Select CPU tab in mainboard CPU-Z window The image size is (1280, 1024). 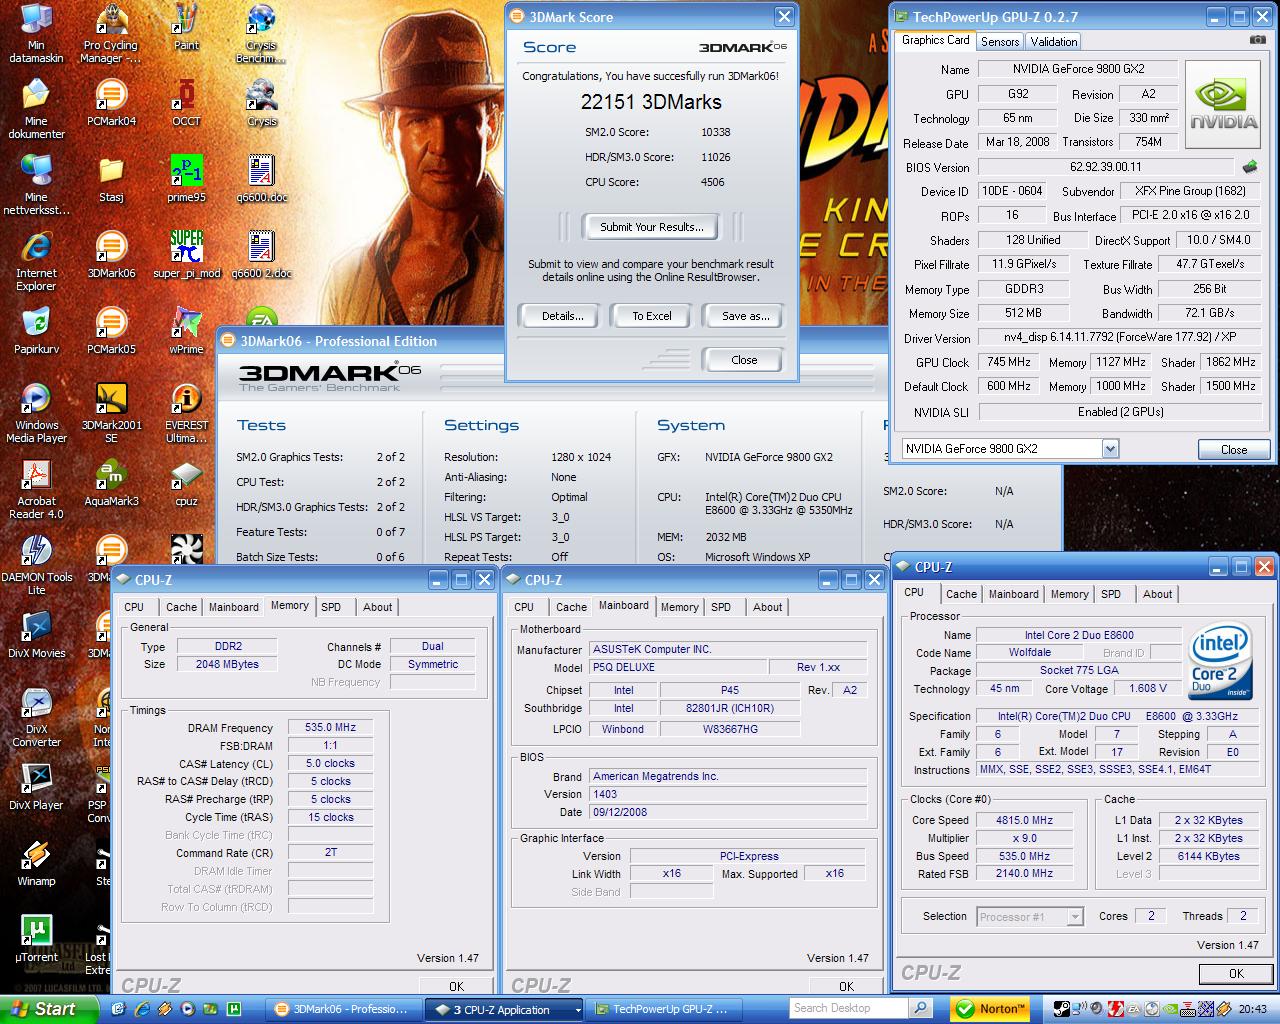click(x=524, y=607)
